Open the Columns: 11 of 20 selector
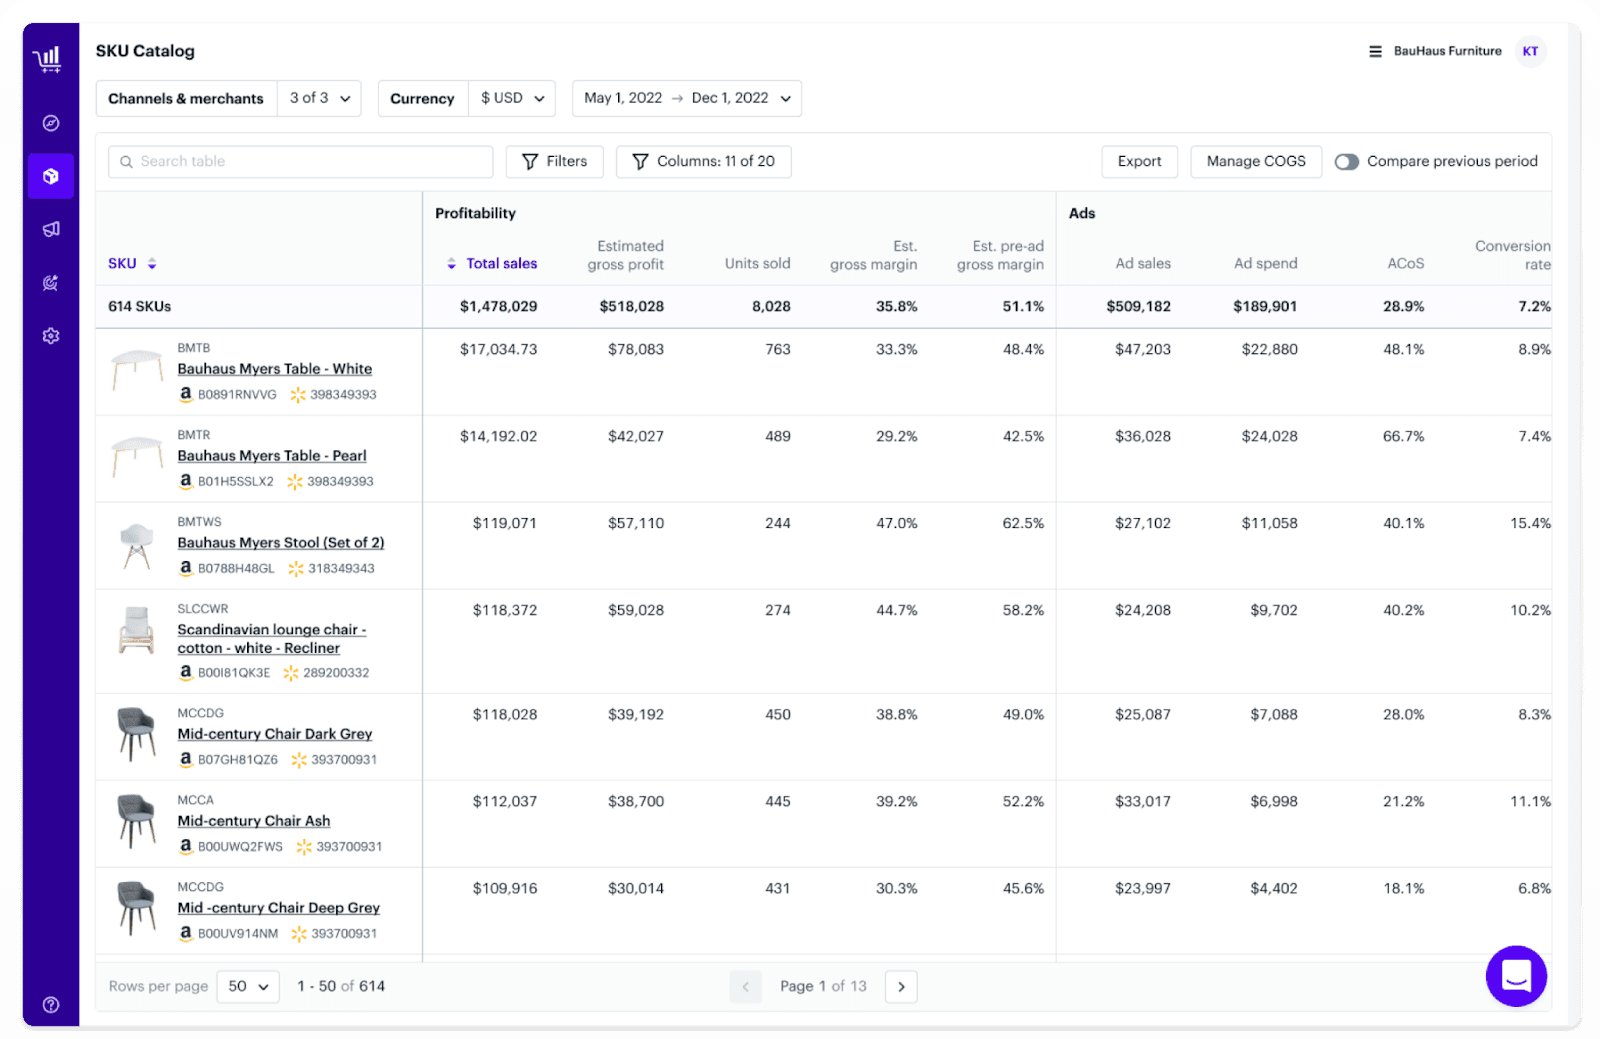 pos(704,161)
